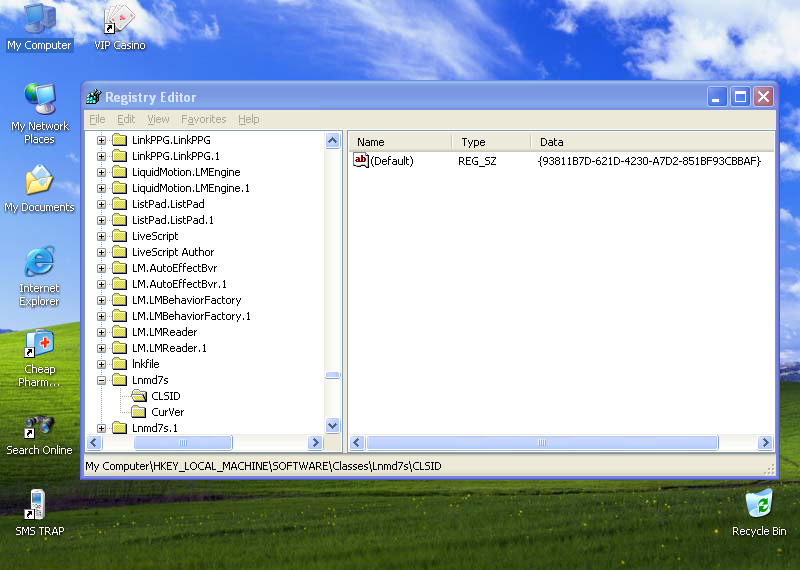Viewport: 800px width, 570px height.
Task: Click the status bar registry path
Action: point(263,466)
